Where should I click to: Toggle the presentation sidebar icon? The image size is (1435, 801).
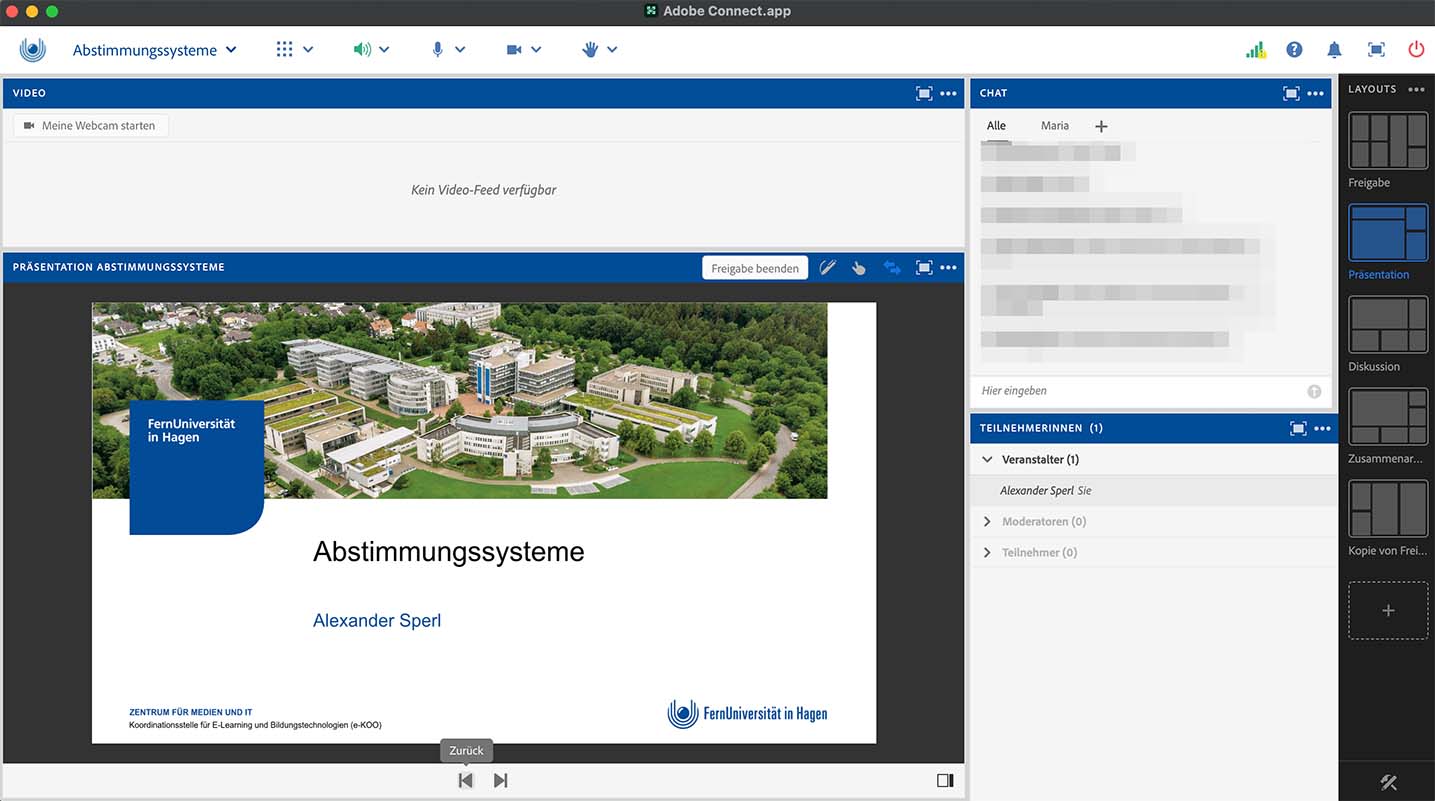945,780
